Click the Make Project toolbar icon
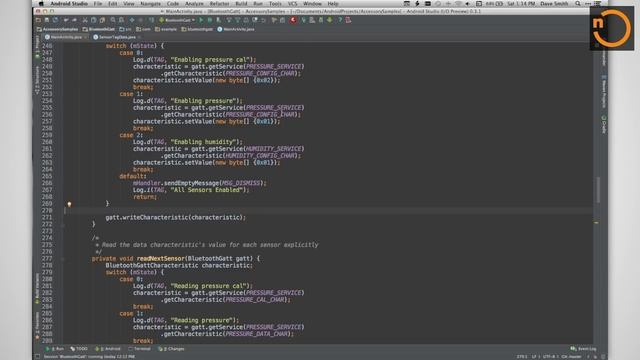This screenshot has width=640, height=360. coord(151,20)
